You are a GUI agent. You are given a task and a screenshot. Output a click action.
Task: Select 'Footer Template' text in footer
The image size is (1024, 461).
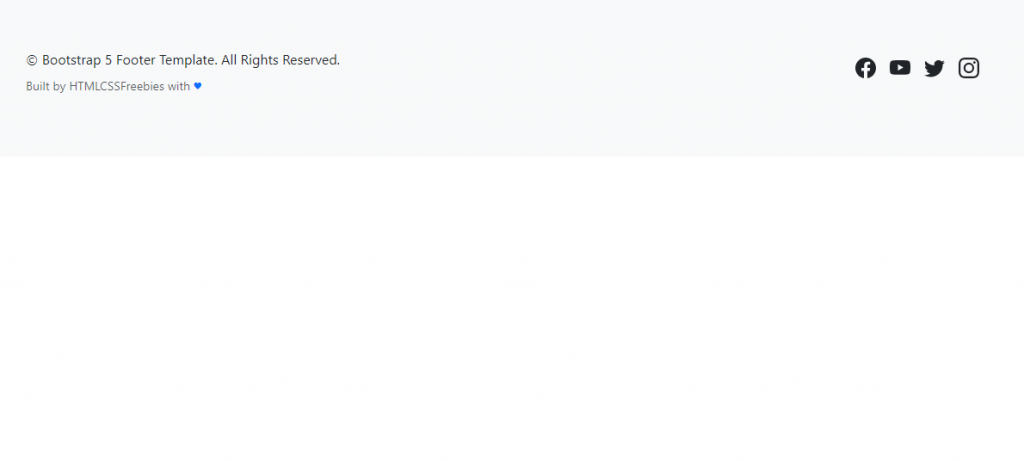pyautogui.click(x=166, y=60)
